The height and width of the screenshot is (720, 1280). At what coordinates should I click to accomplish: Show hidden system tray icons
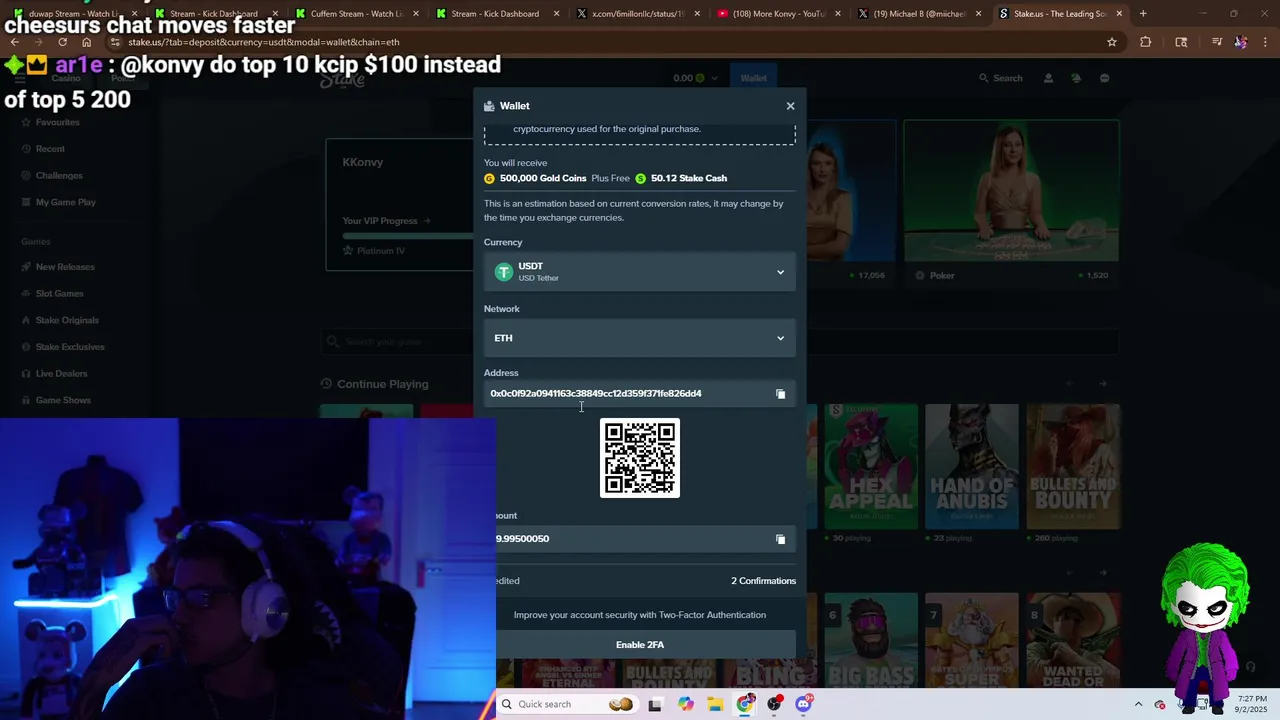coord(1138,705)
